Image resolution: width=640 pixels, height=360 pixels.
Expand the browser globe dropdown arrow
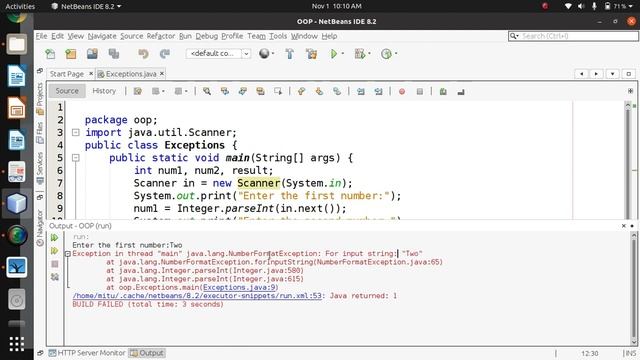click(x=273, y=53)
